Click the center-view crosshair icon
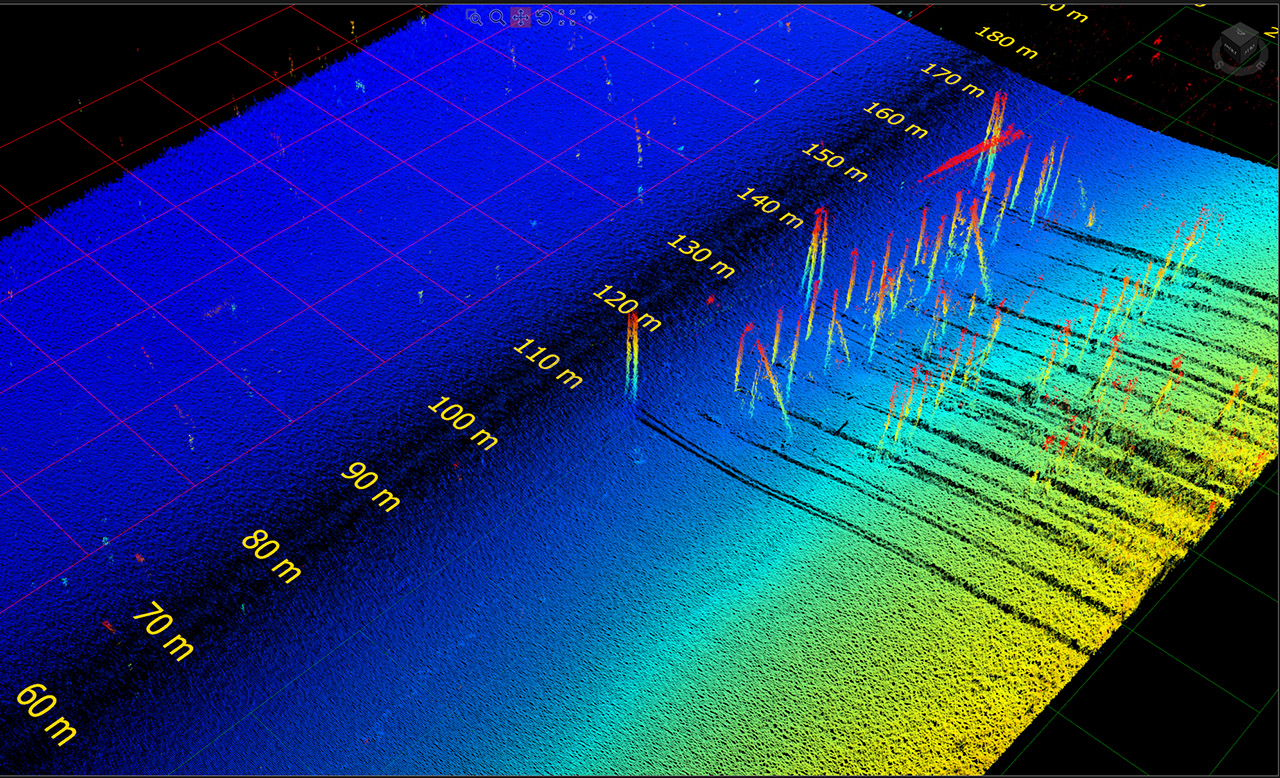This screenshot has height=778, width=1280. [x=589, y=16]
